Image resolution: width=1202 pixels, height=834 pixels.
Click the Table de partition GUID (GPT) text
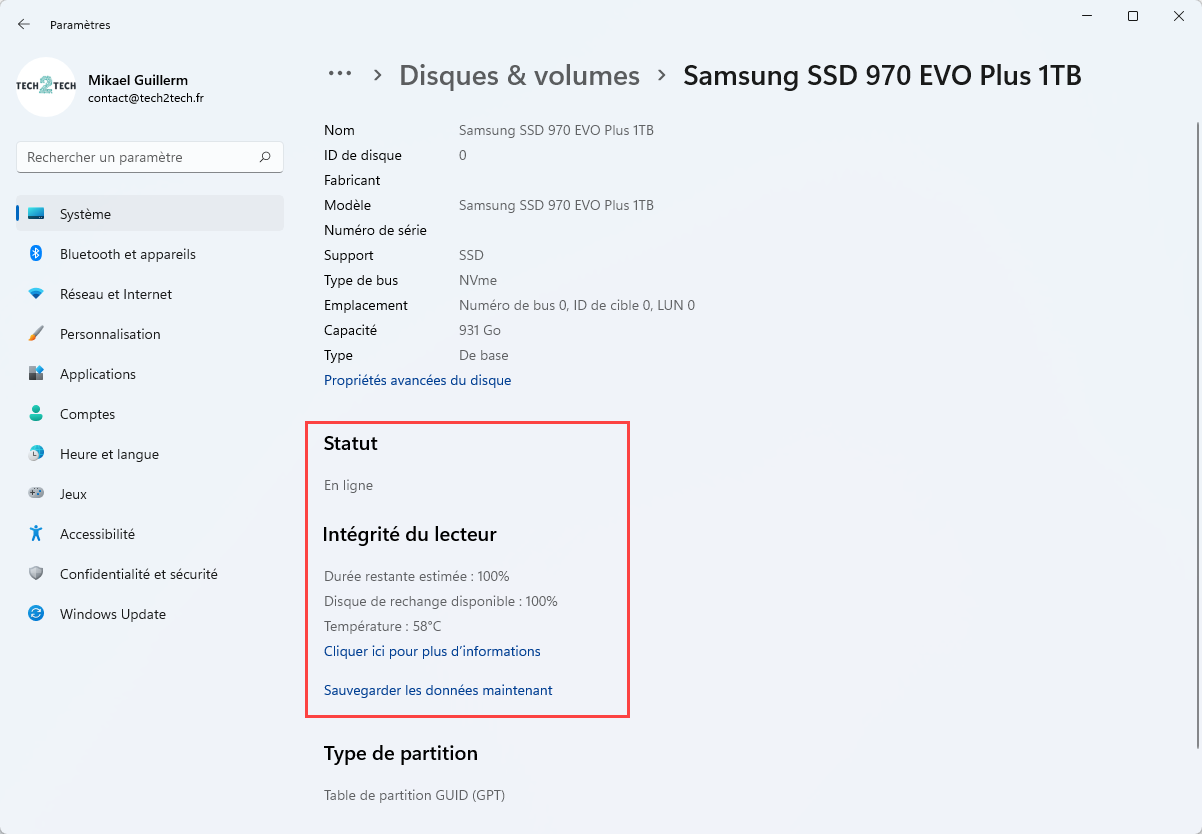[415, 796]
